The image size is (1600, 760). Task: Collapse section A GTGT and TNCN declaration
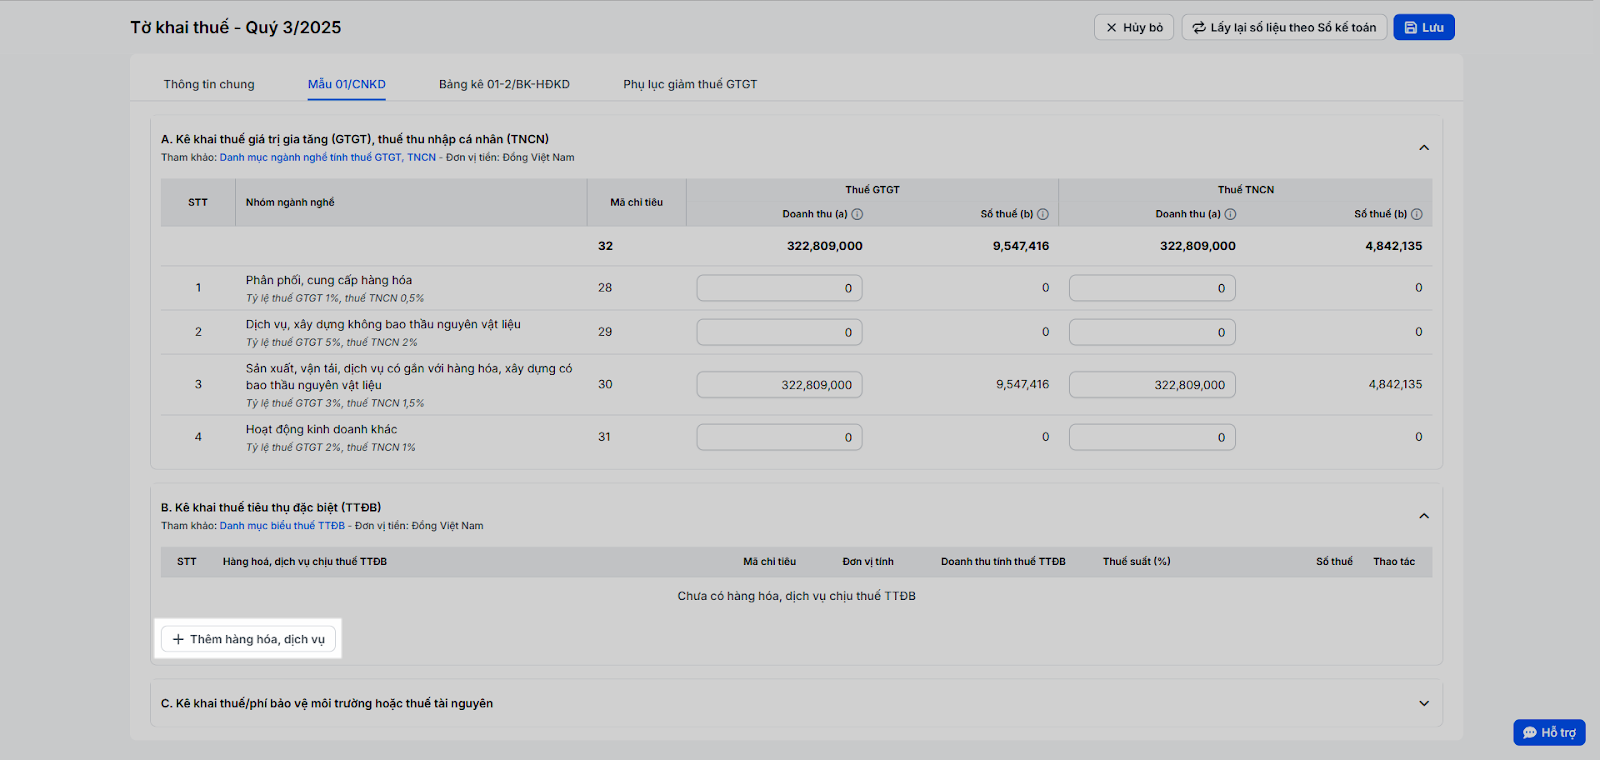(1424, 148)
